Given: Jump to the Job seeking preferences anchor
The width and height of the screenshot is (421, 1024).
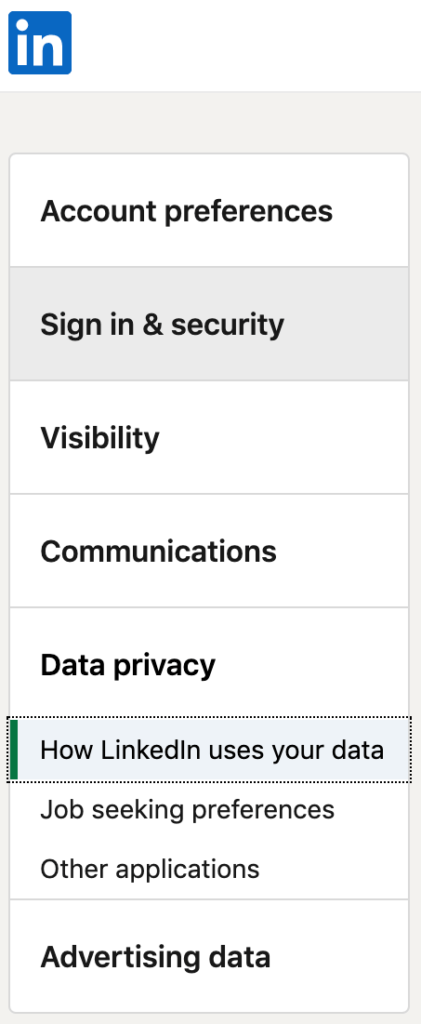Looking at the screenshot, I should coord(187,810).
